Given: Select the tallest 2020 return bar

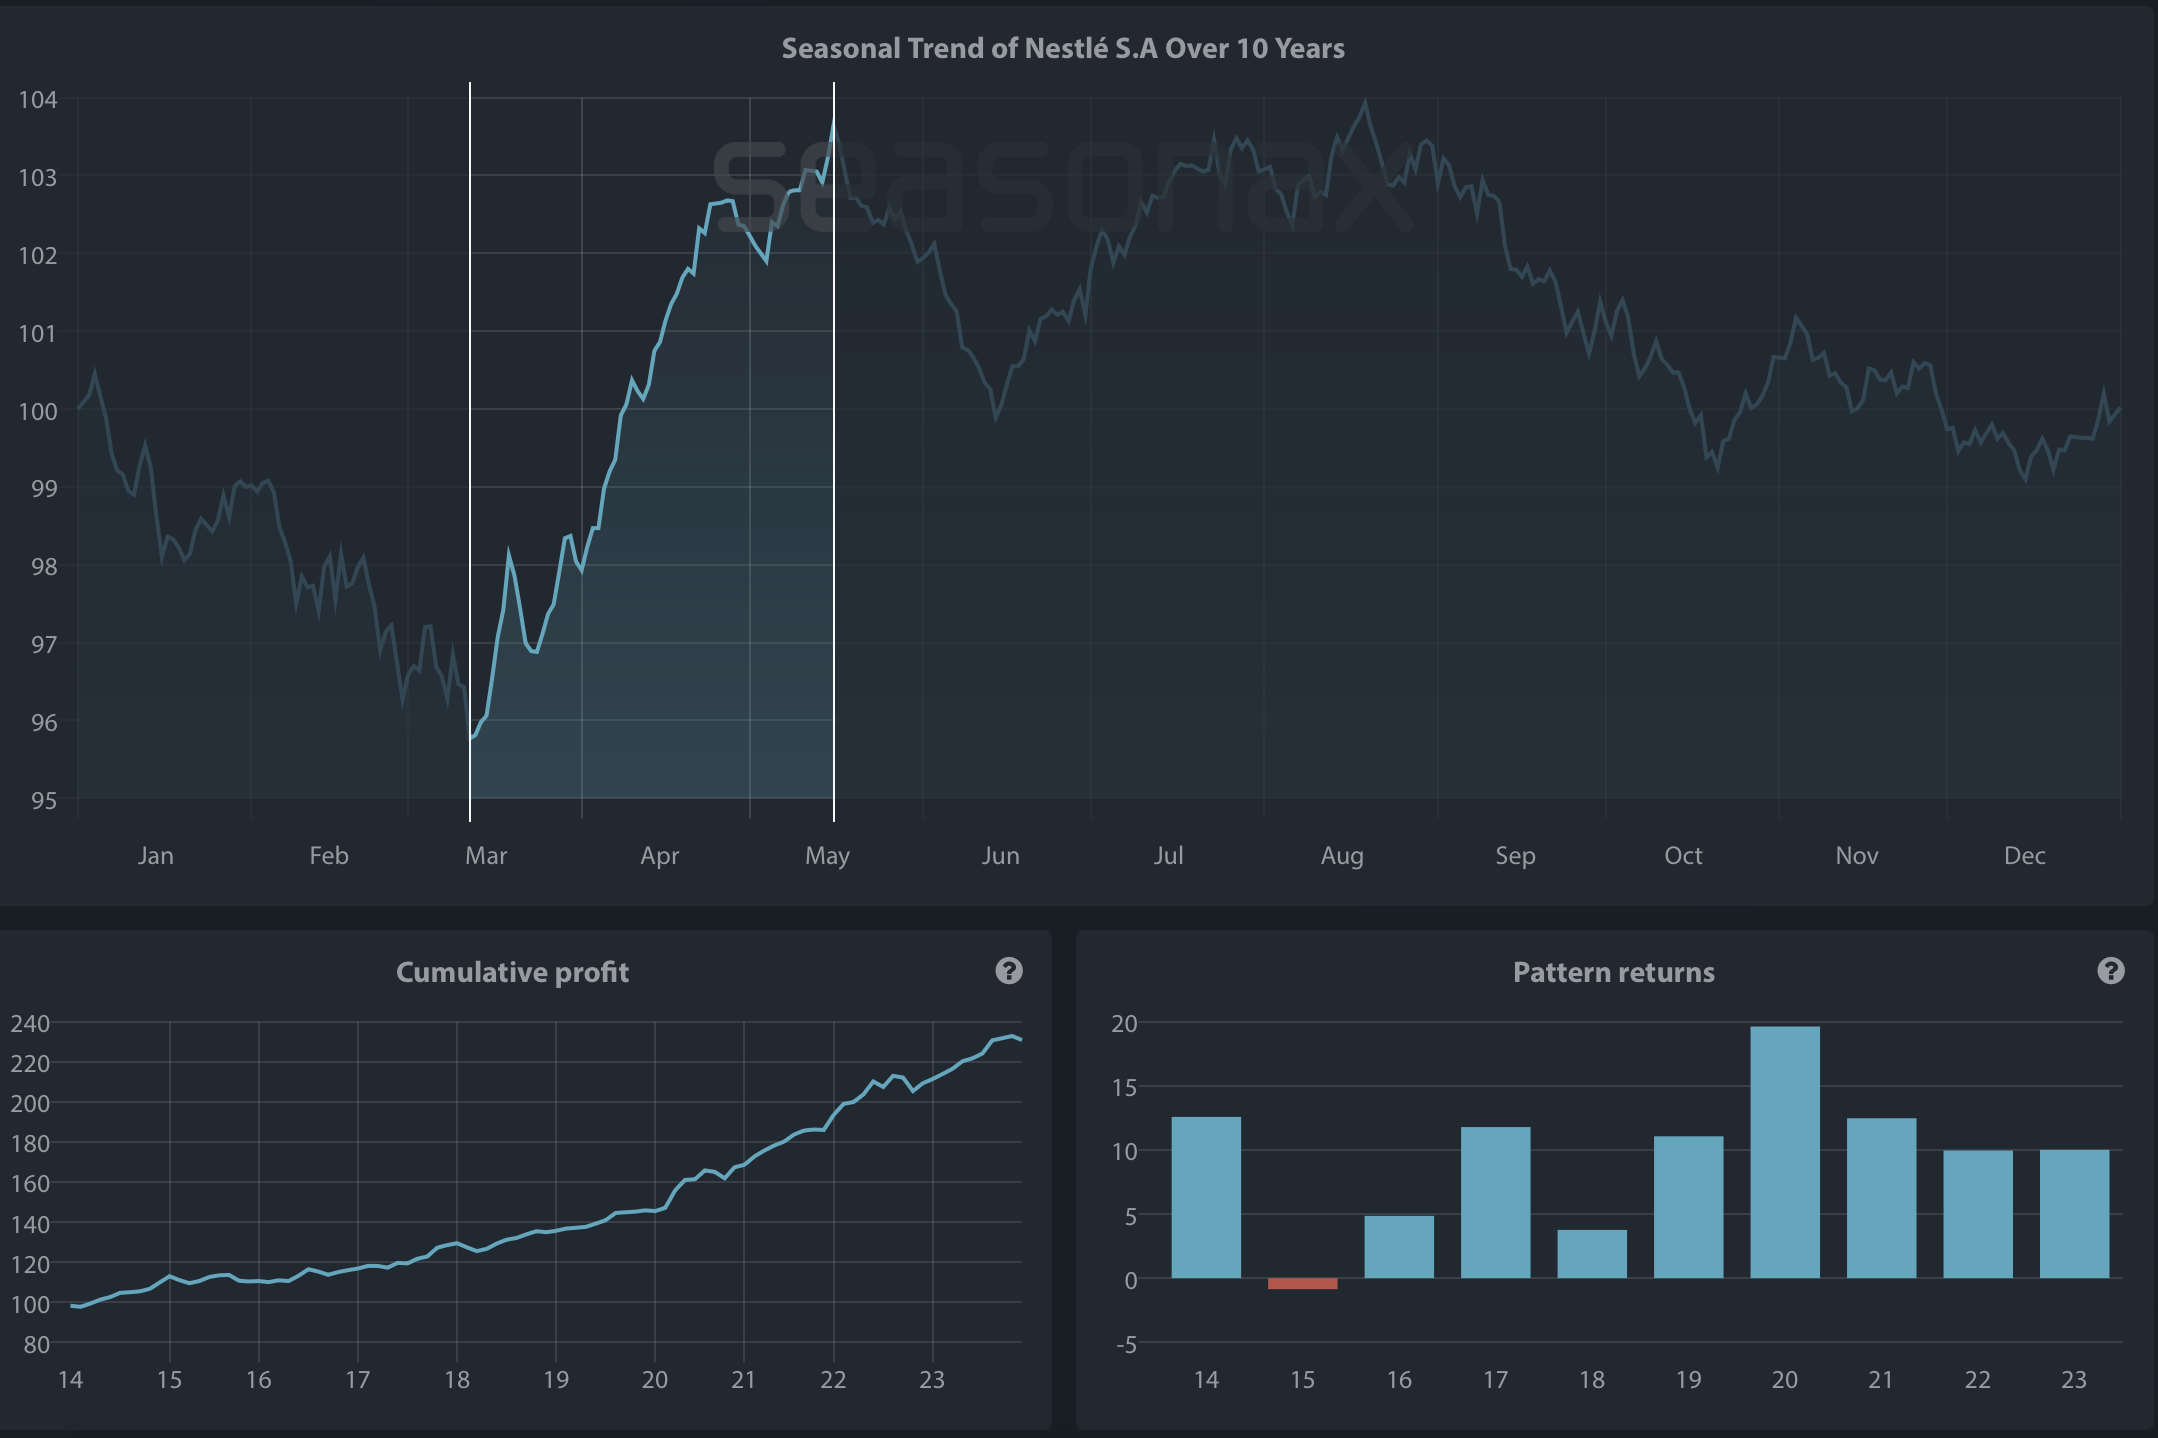Looking at the screenshot, I should tap(1785, 1152).
